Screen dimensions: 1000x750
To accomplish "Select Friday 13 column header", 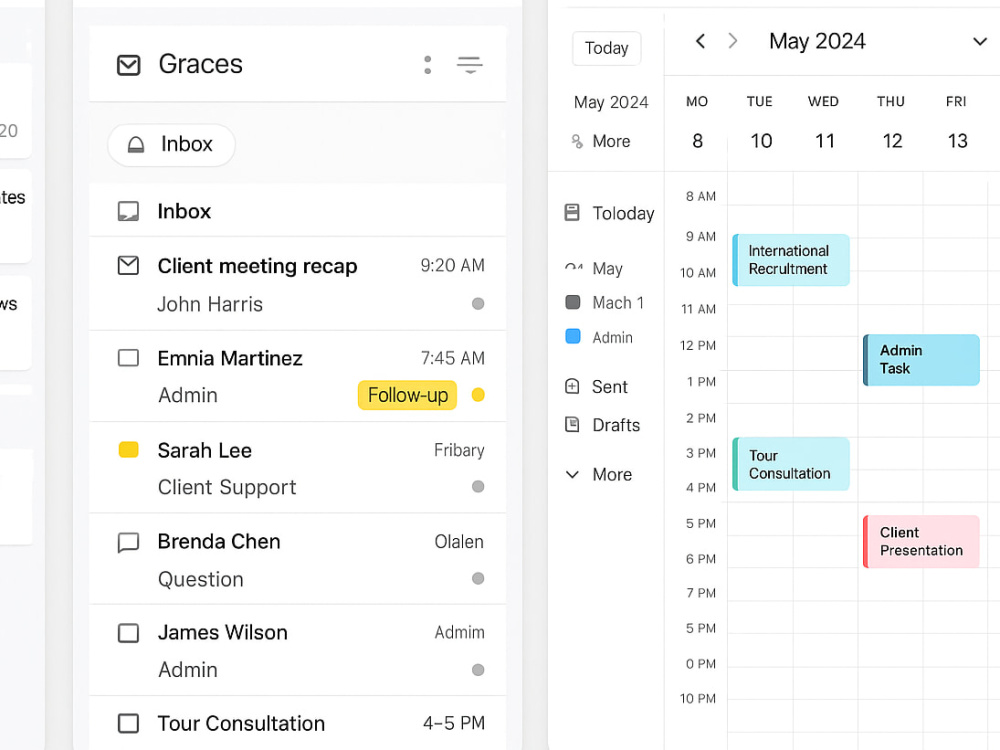I will (x=956, y=122).
